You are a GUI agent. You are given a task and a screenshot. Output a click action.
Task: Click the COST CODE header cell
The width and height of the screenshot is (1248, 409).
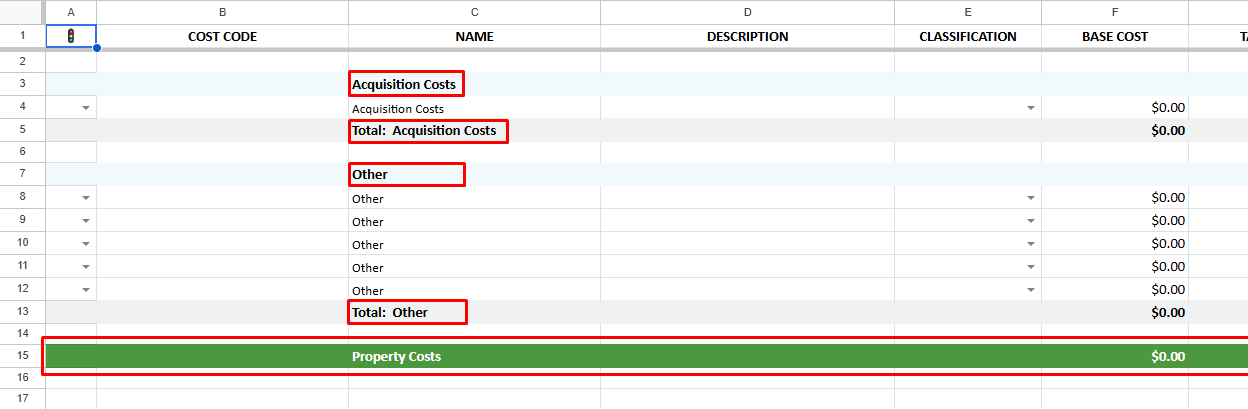222,36
